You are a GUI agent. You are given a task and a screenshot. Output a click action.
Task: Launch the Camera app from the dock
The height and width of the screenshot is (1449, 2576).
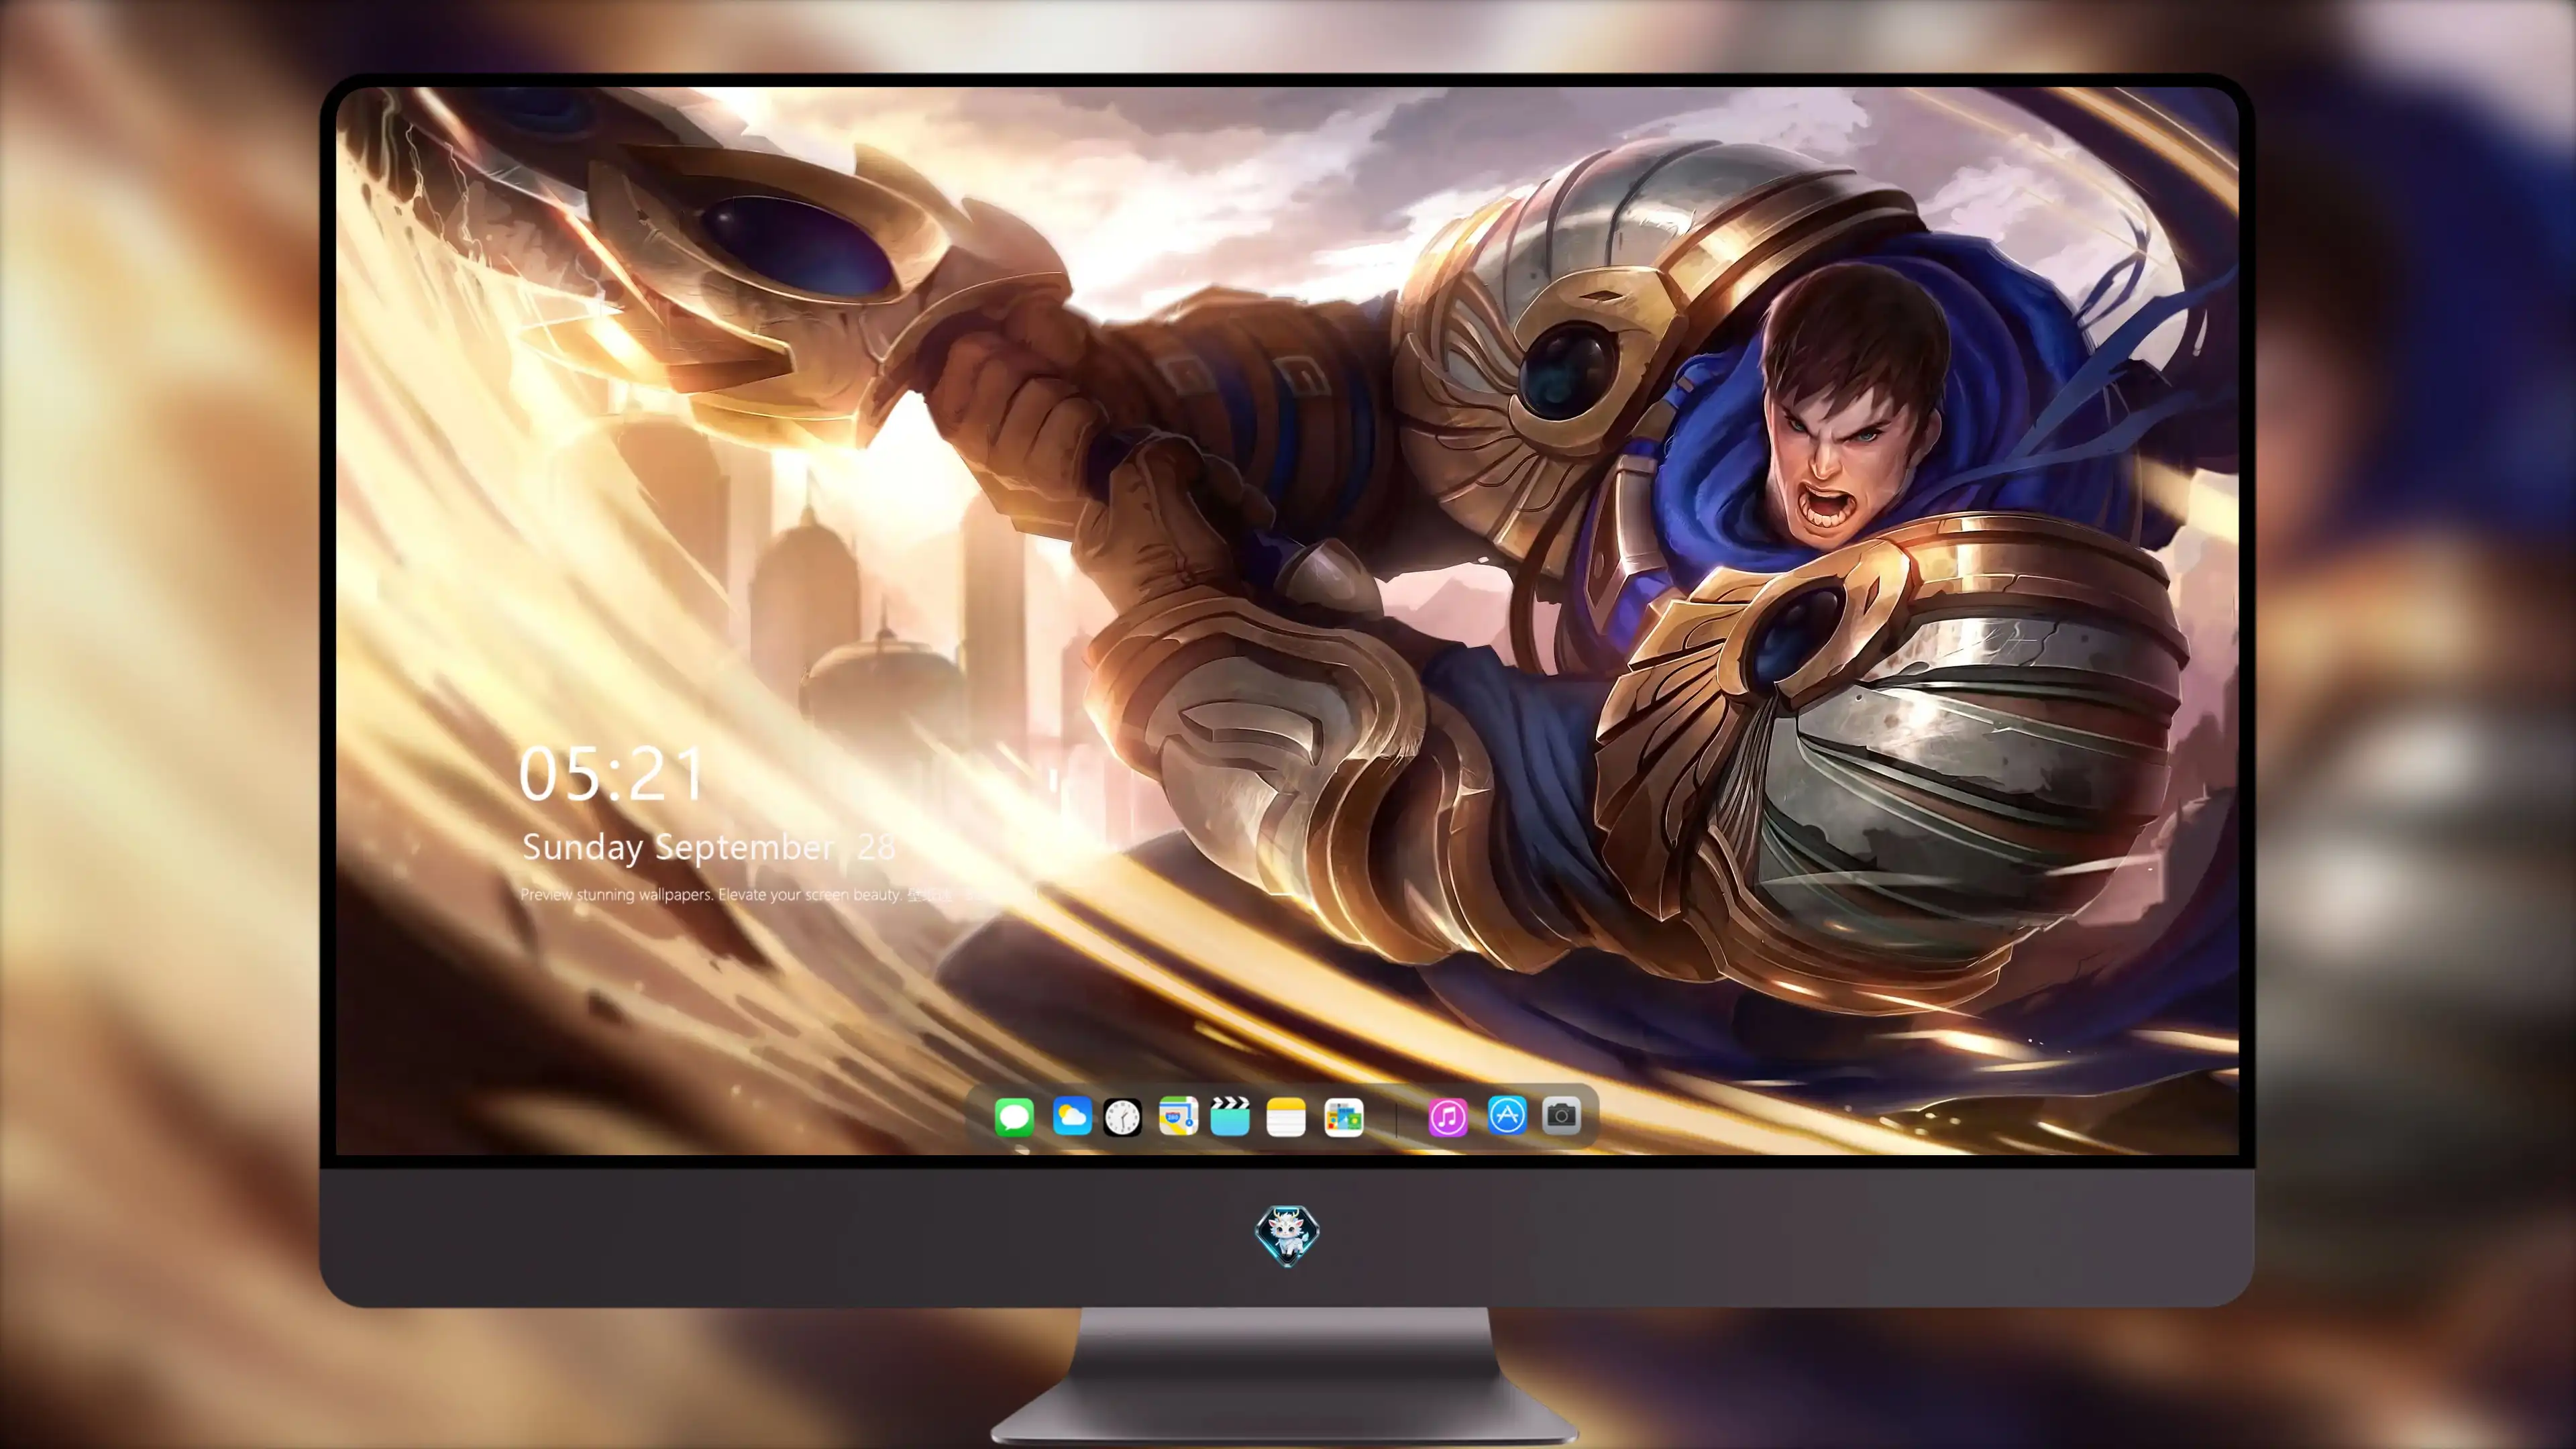[x=1561, y=1115]
